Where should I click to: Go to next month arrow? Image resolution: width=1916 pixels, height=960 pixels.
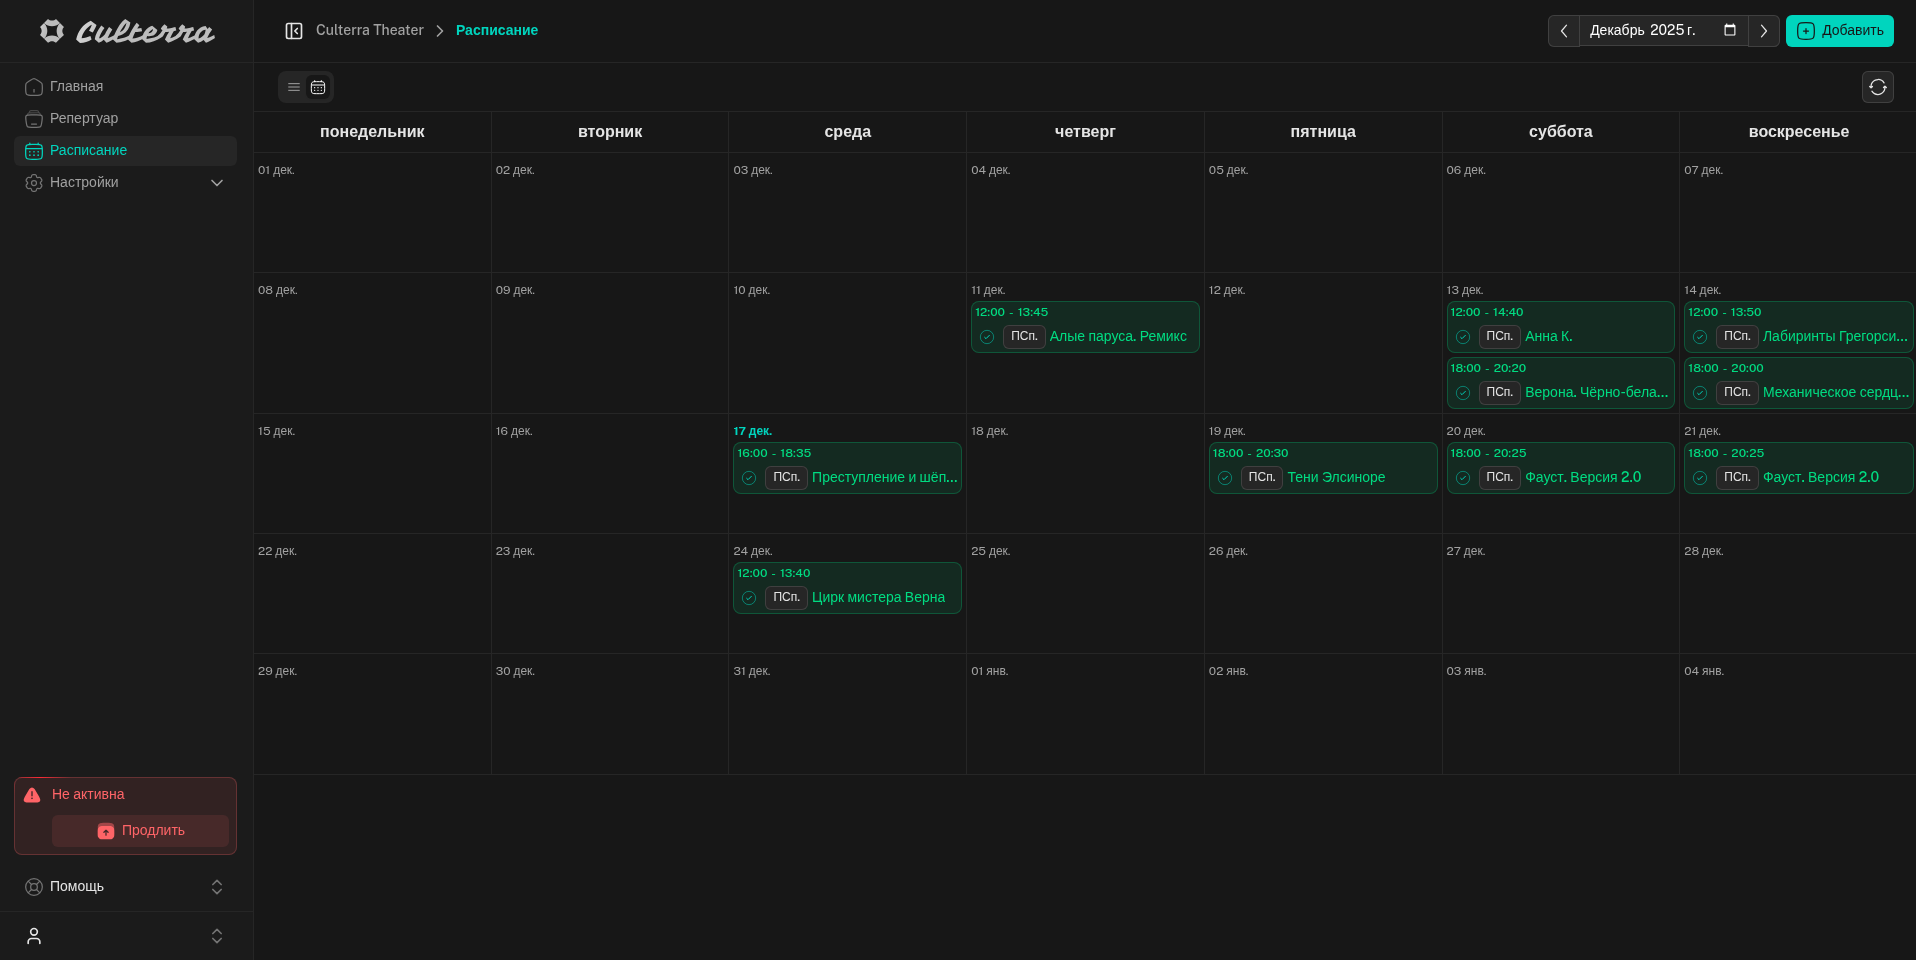(x=1764, y=31)
